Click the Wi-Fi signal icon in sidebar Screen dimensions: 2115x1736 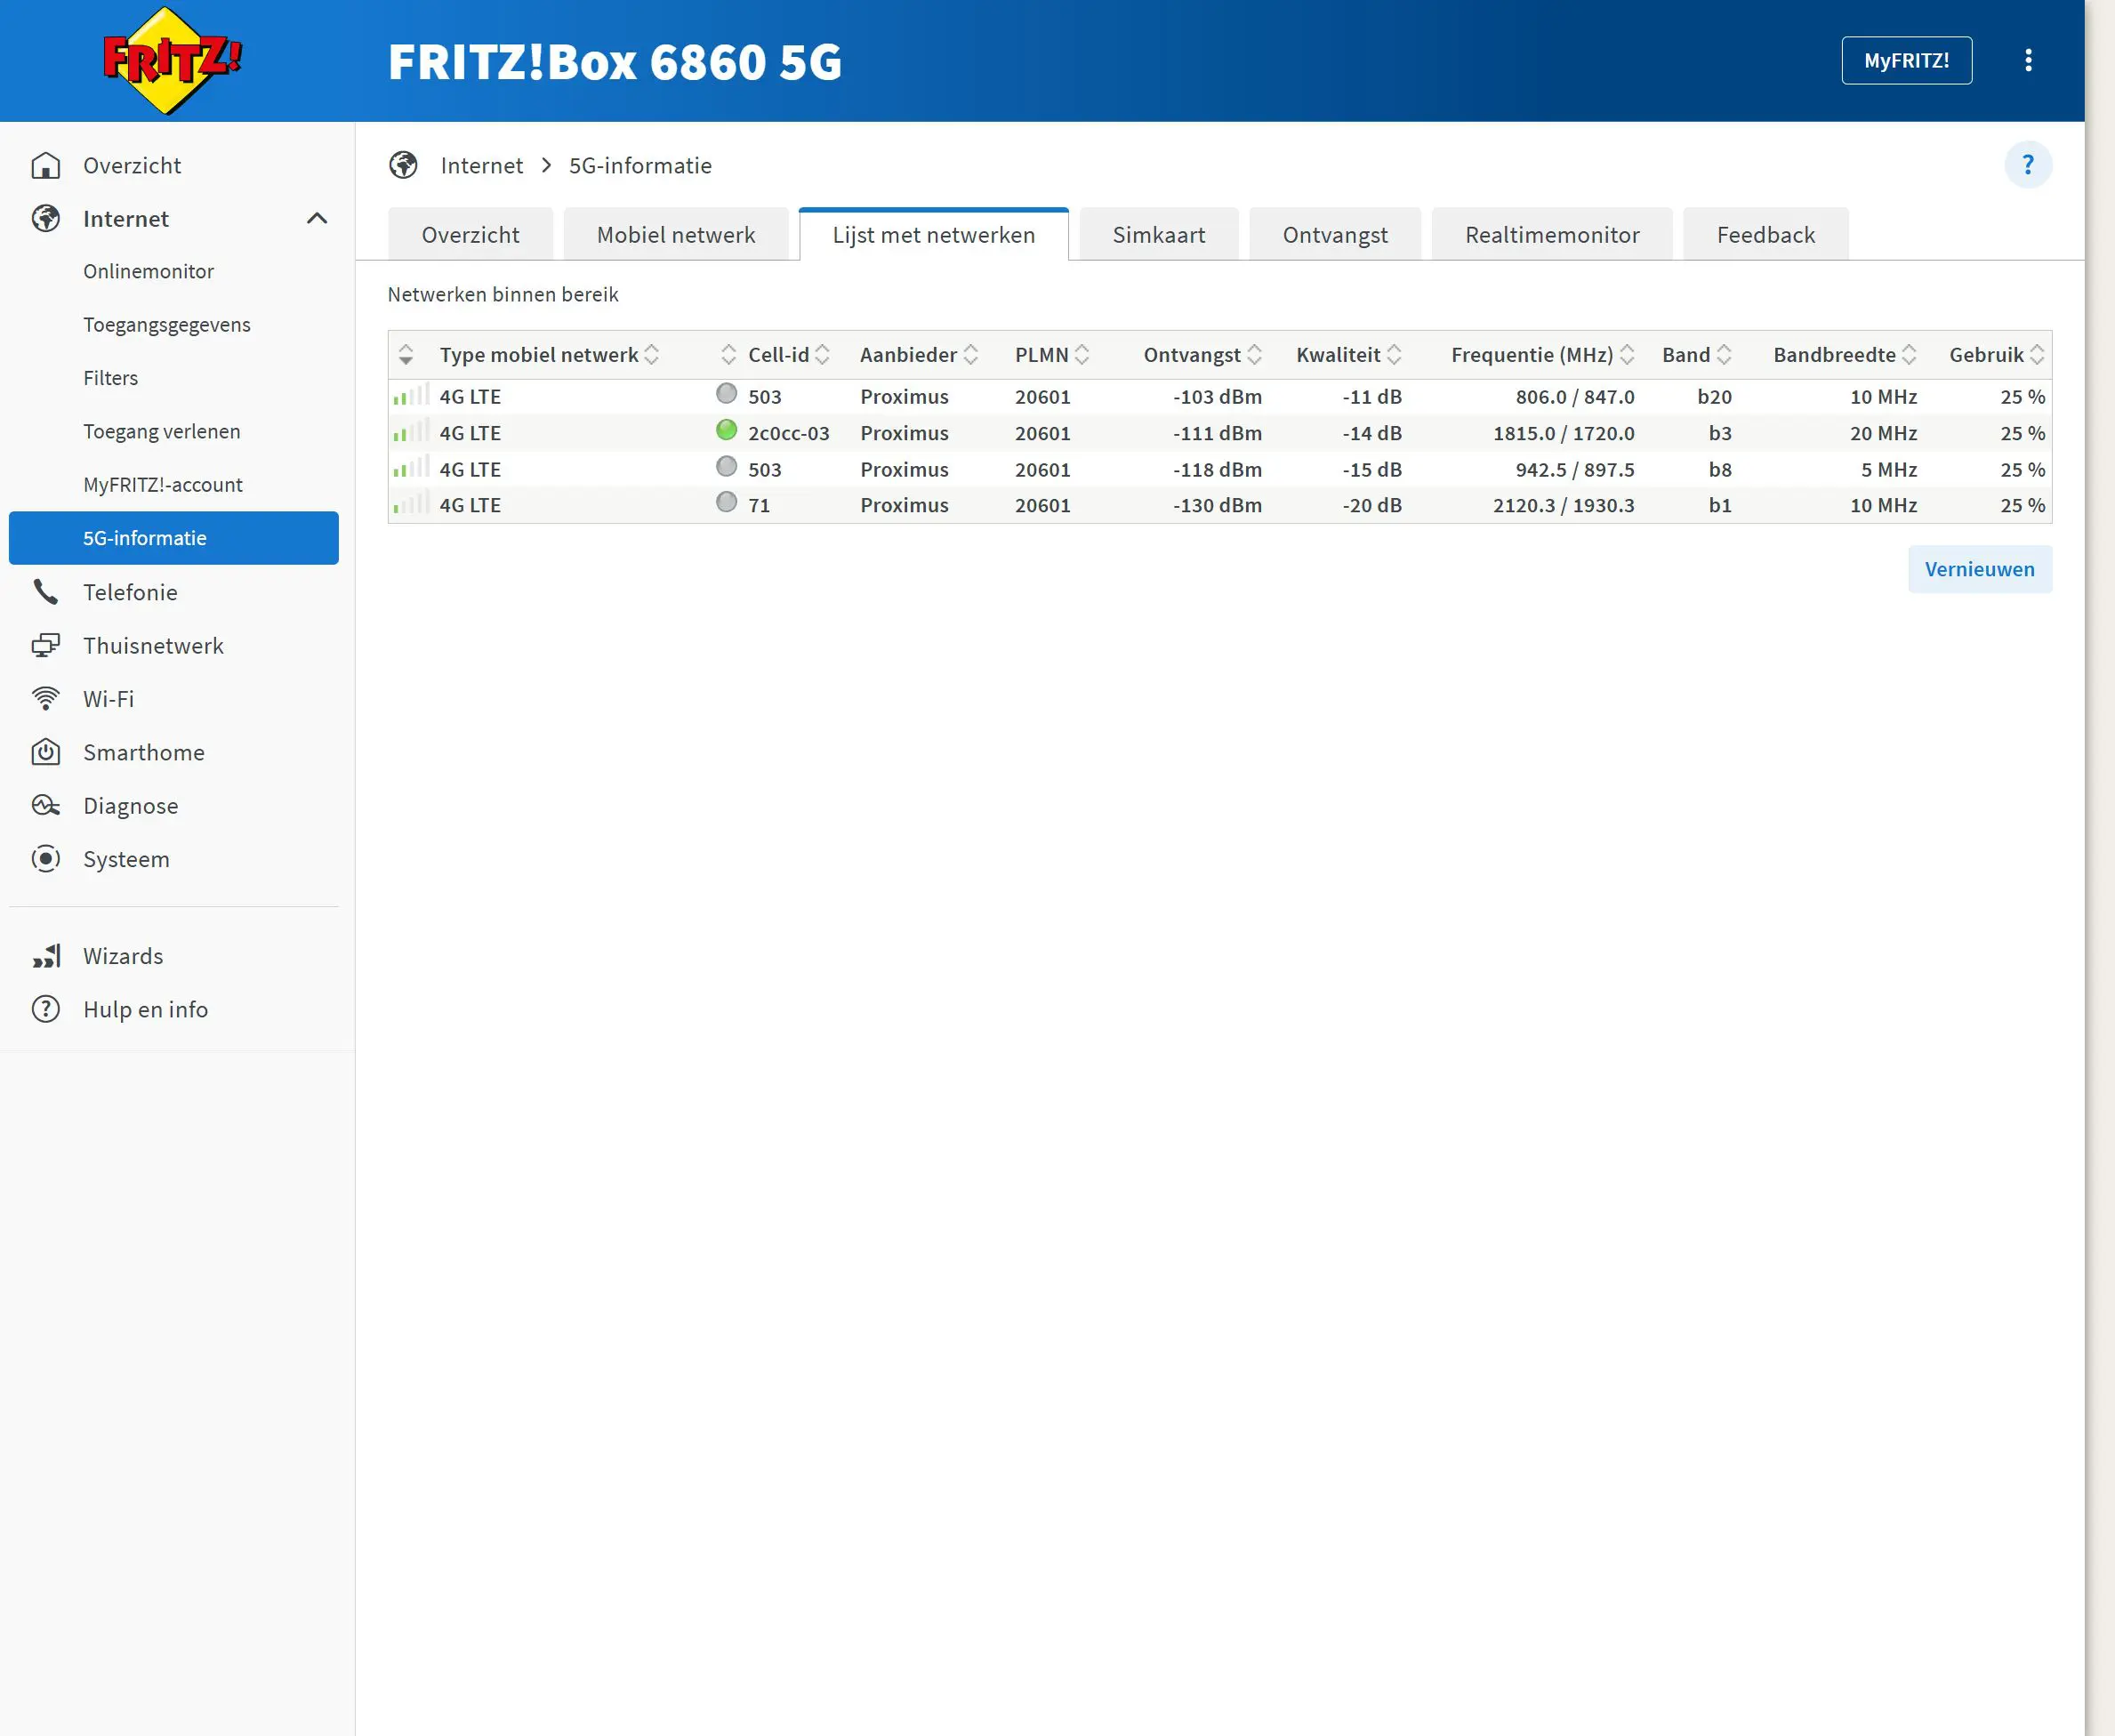pos(46,698)
